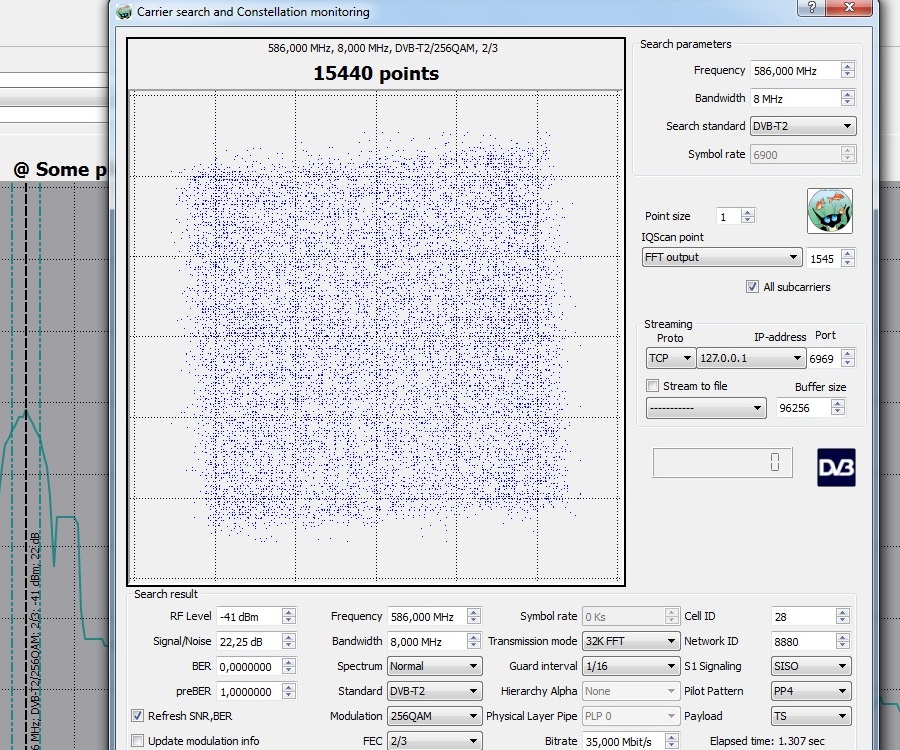
Task: Open the Spectrum Normal dropdown
Action: 435,666
